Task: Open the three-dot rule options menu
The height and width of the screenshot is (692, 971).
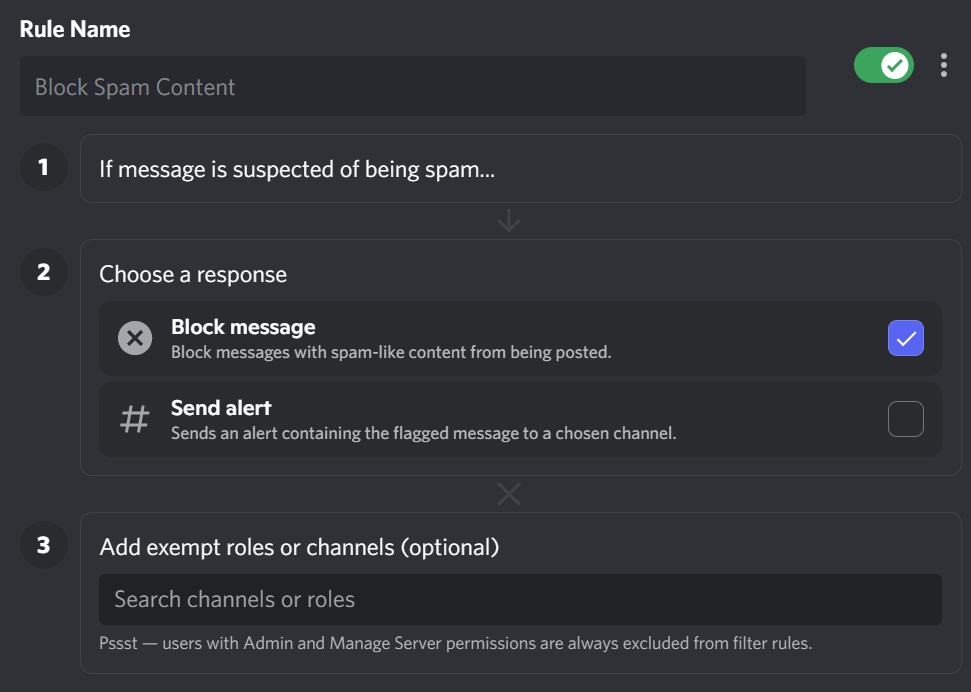Action: click(x=943, y=66)
